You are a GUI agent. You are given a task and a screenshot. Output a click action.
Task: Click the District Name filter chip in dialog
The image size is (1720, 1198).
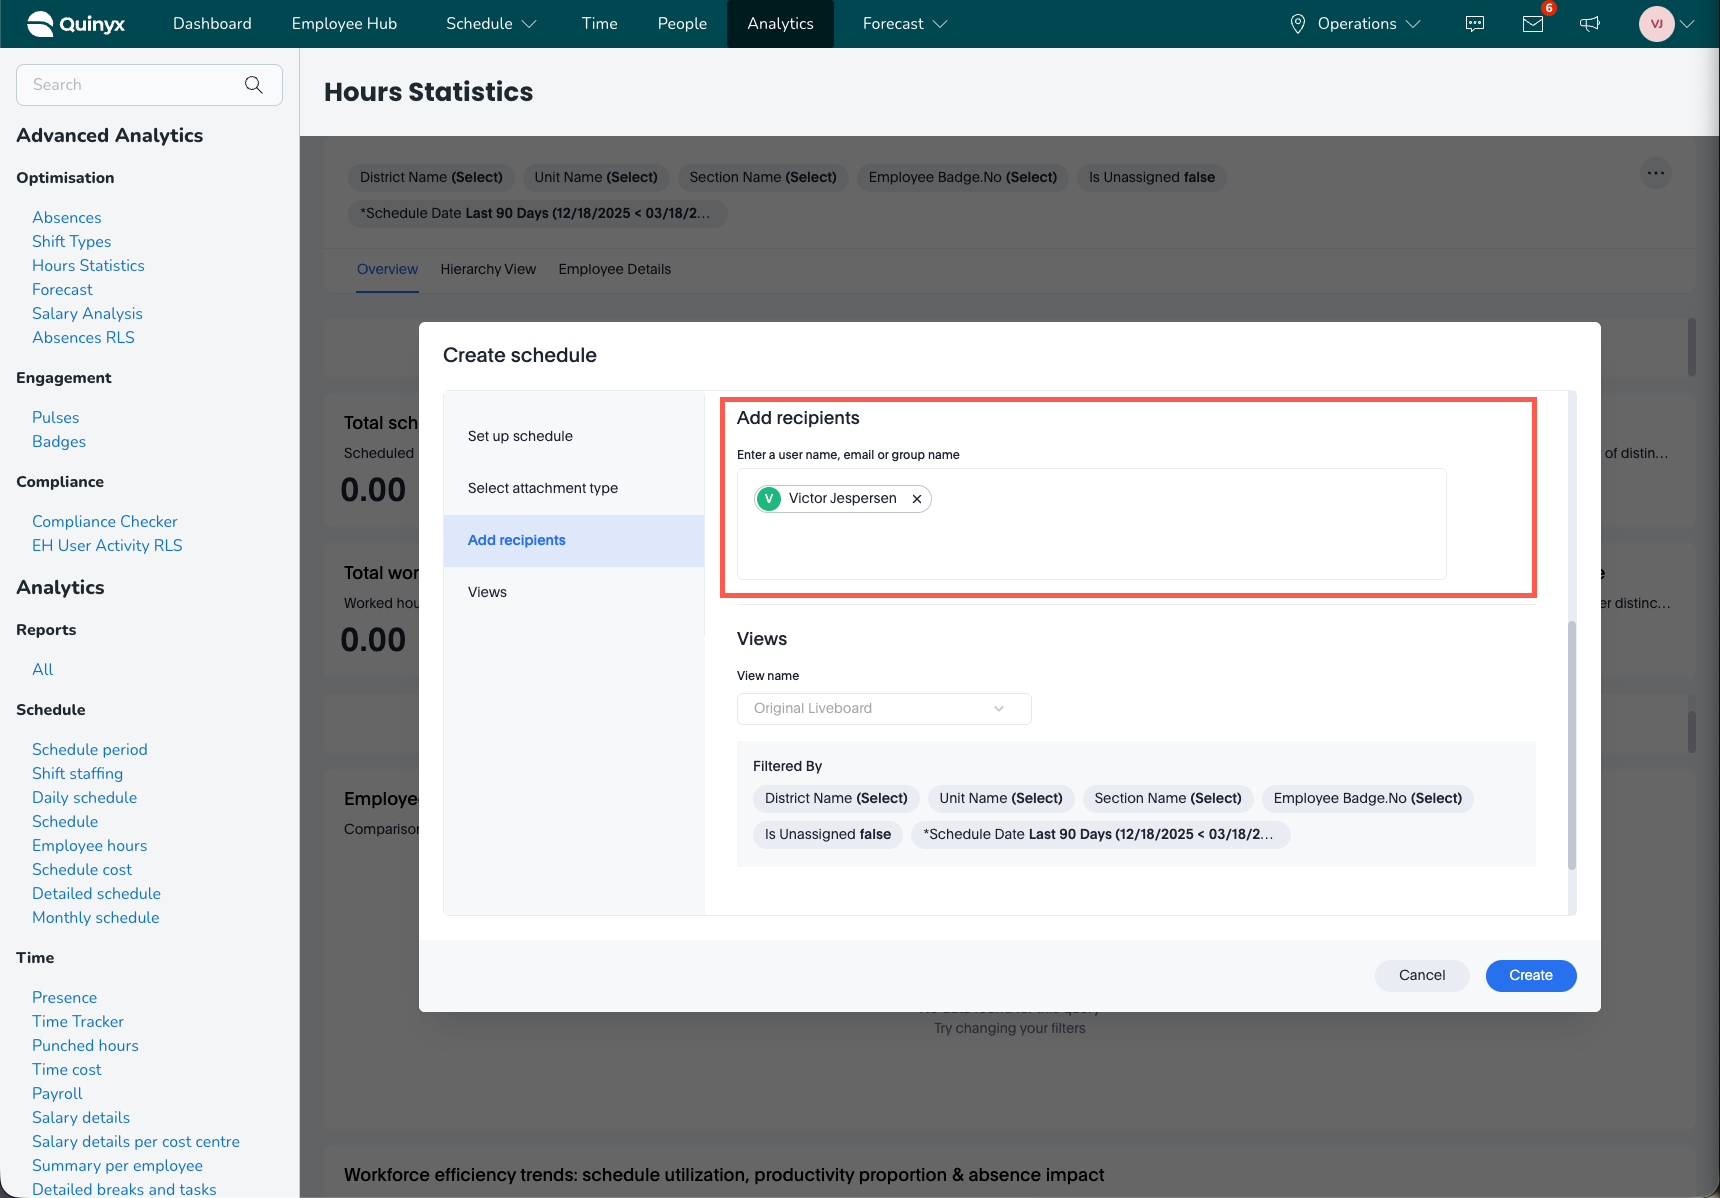(836, 799)
